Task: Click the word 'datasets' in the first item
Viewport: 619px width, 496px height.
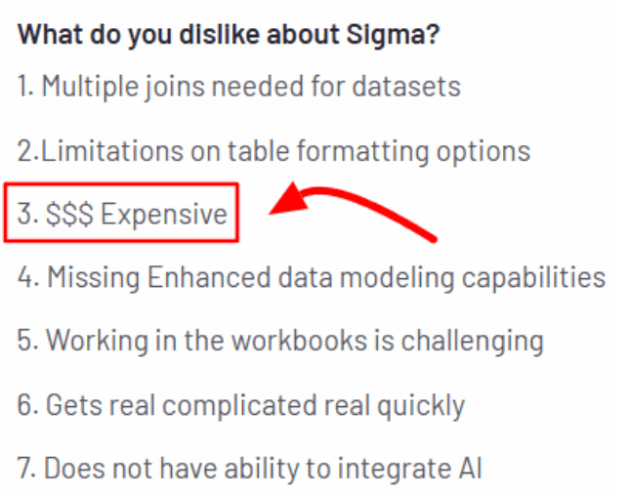Action: click(x=407, y=86)
